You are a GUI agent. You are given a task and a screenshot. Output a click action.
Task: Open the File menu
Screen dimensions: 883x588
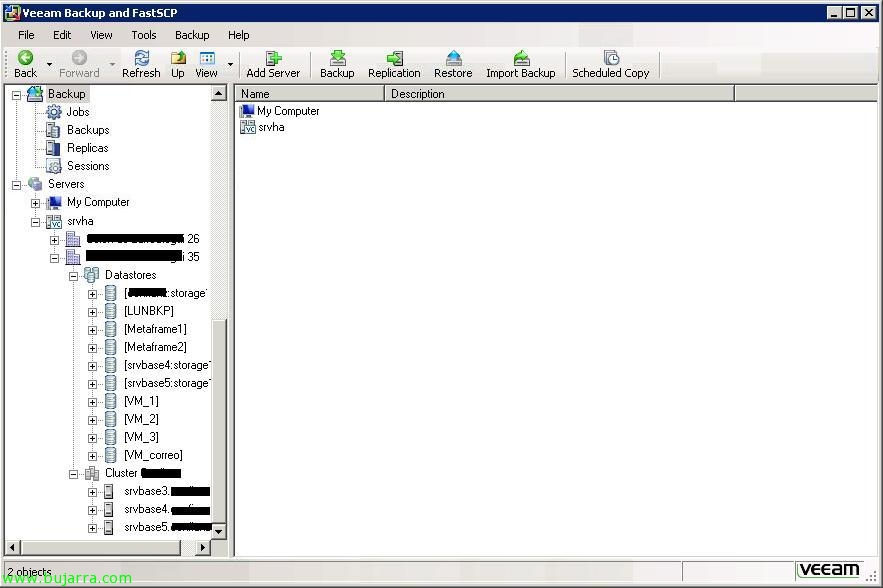(26, 35)
